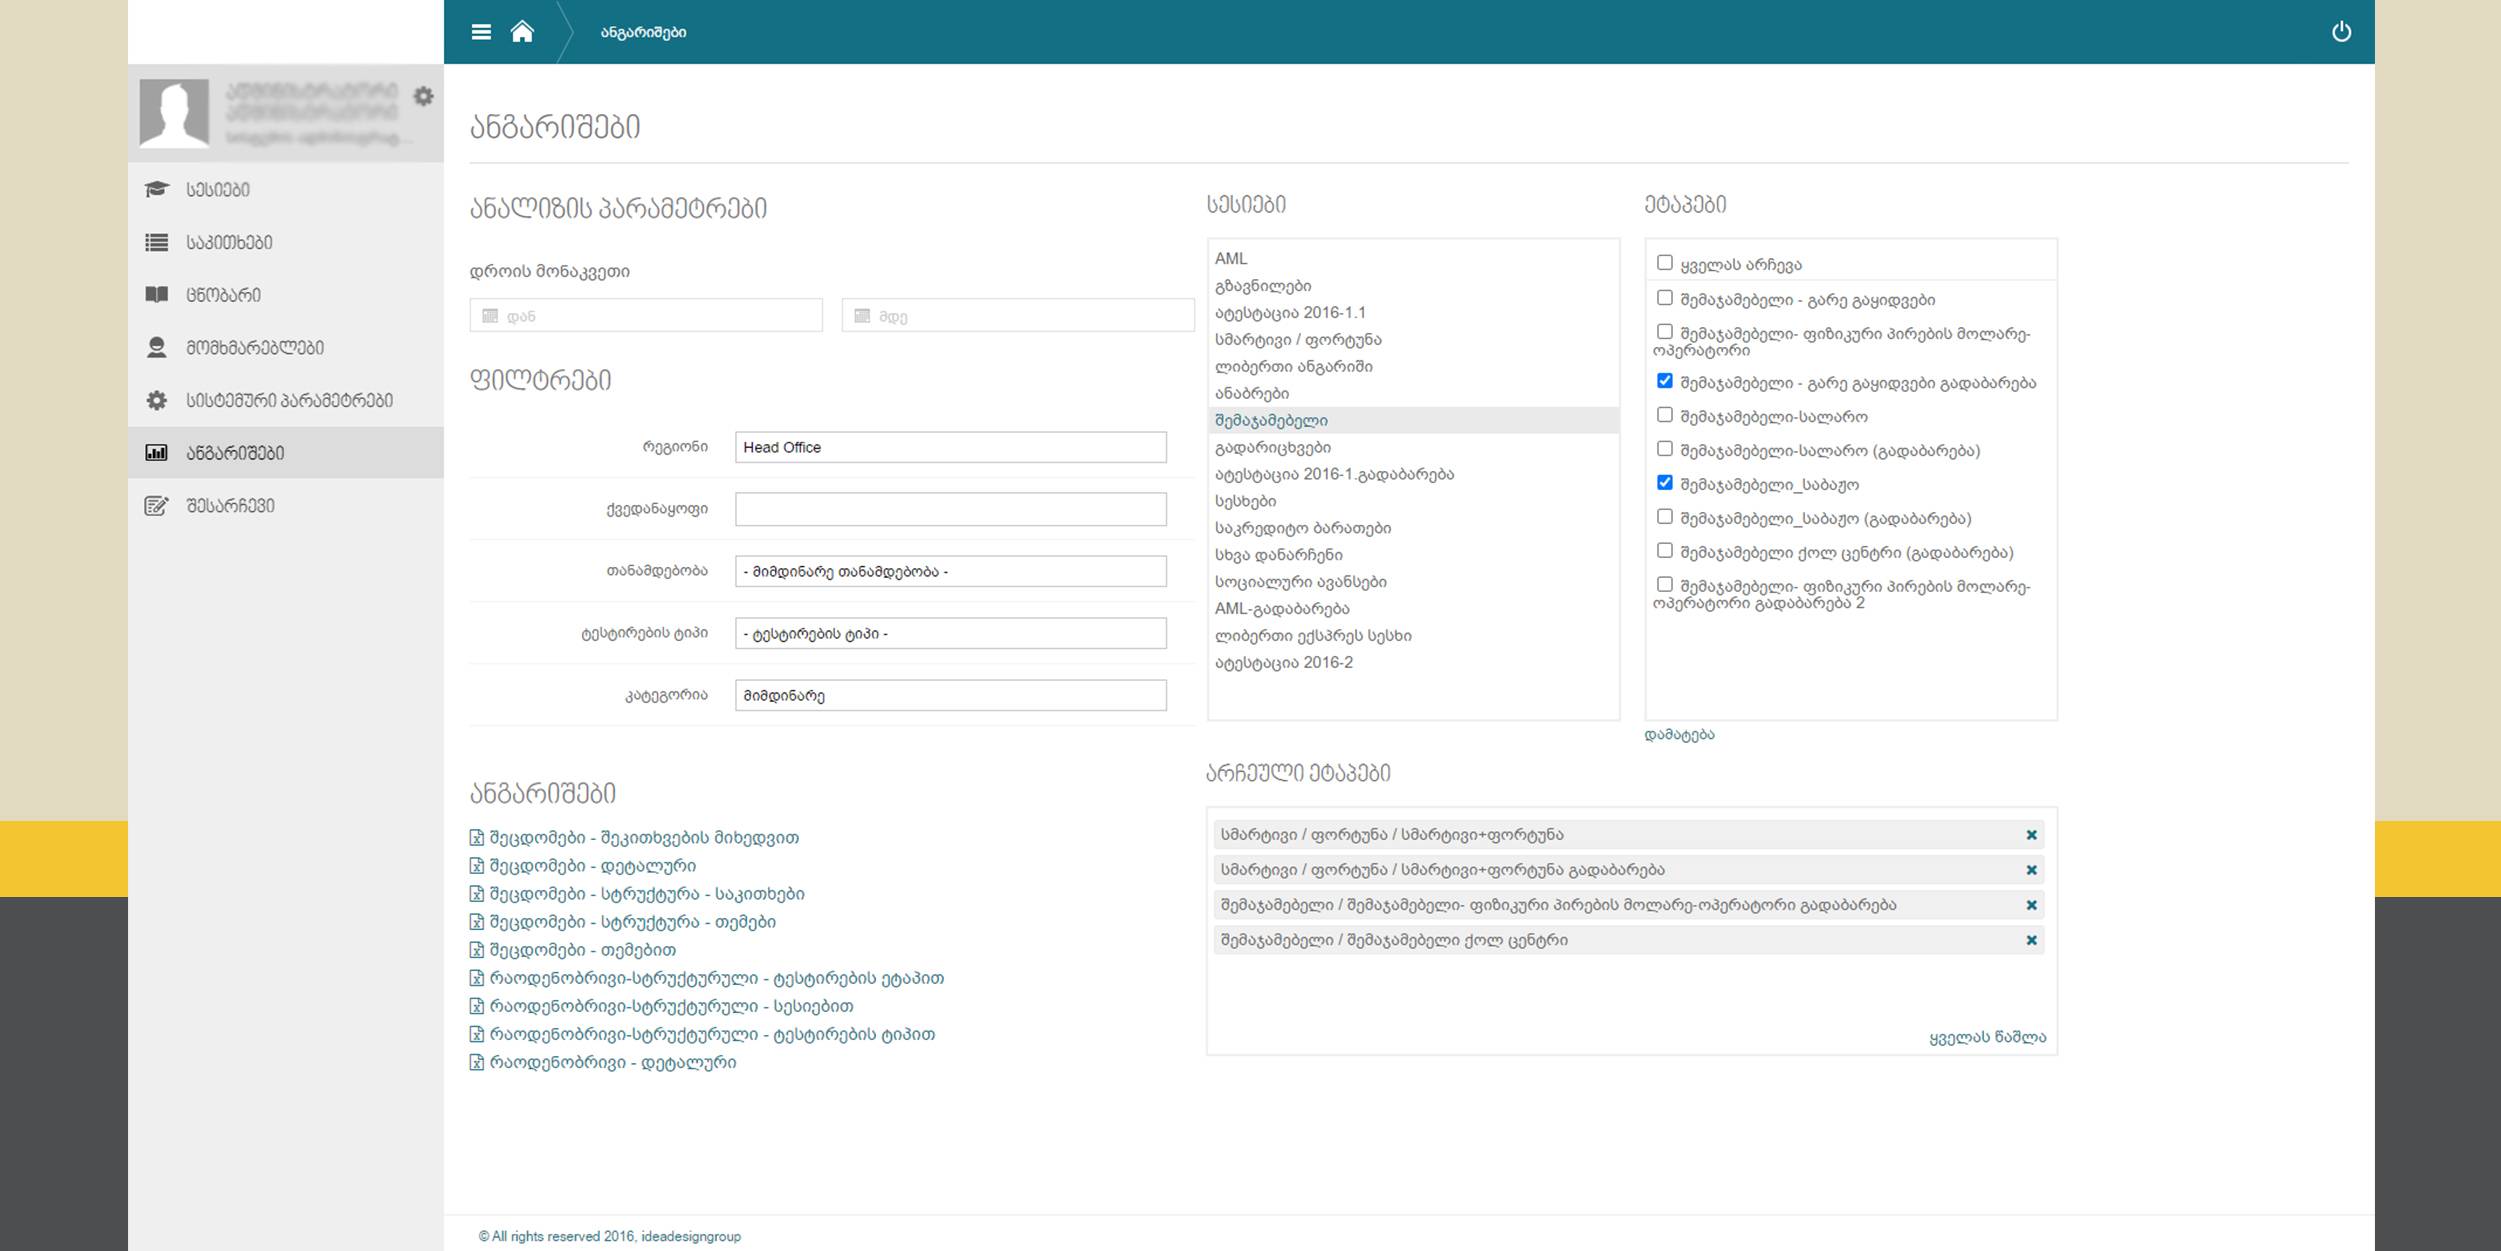Click ყველას წაშლა link

coord(1987,1037)
